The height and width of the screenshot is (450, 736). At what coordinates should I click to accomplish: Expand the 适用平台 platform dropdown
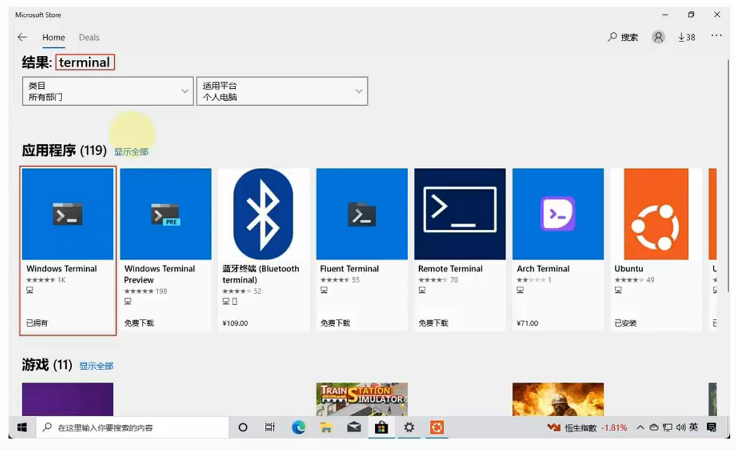pos(282,91)
